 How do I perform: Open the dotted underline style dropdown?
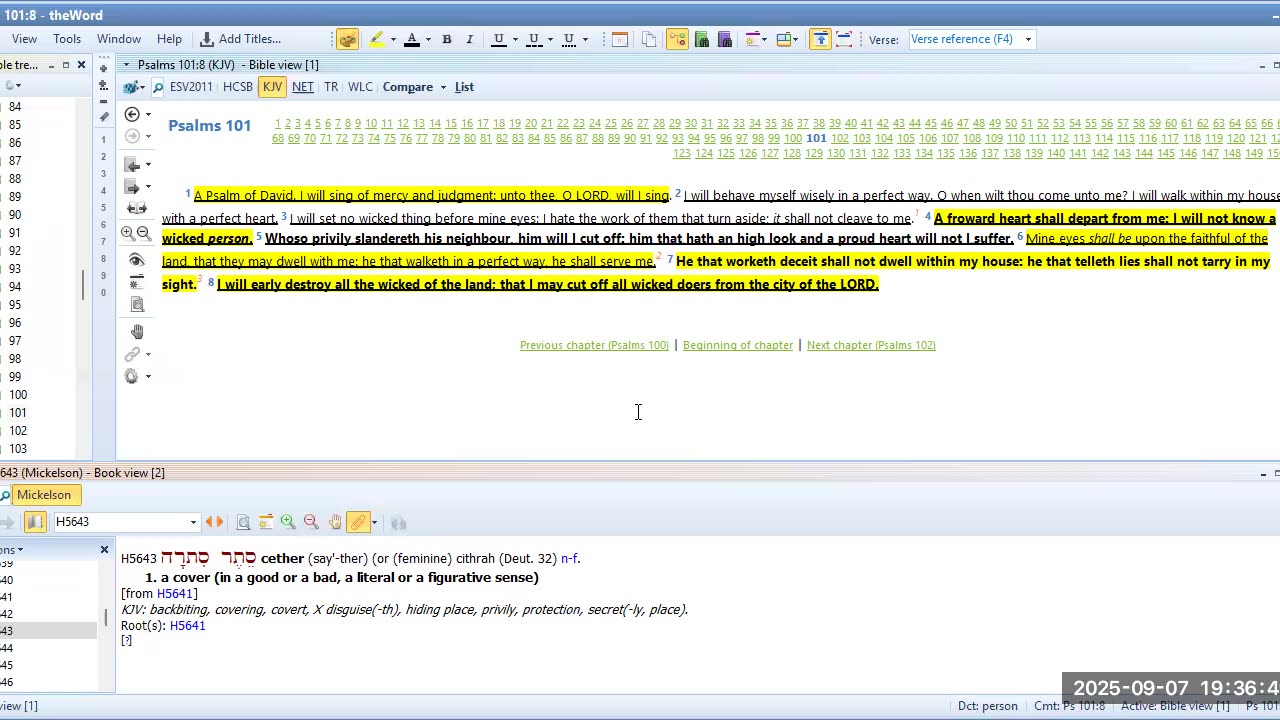(x=585, y=39)
